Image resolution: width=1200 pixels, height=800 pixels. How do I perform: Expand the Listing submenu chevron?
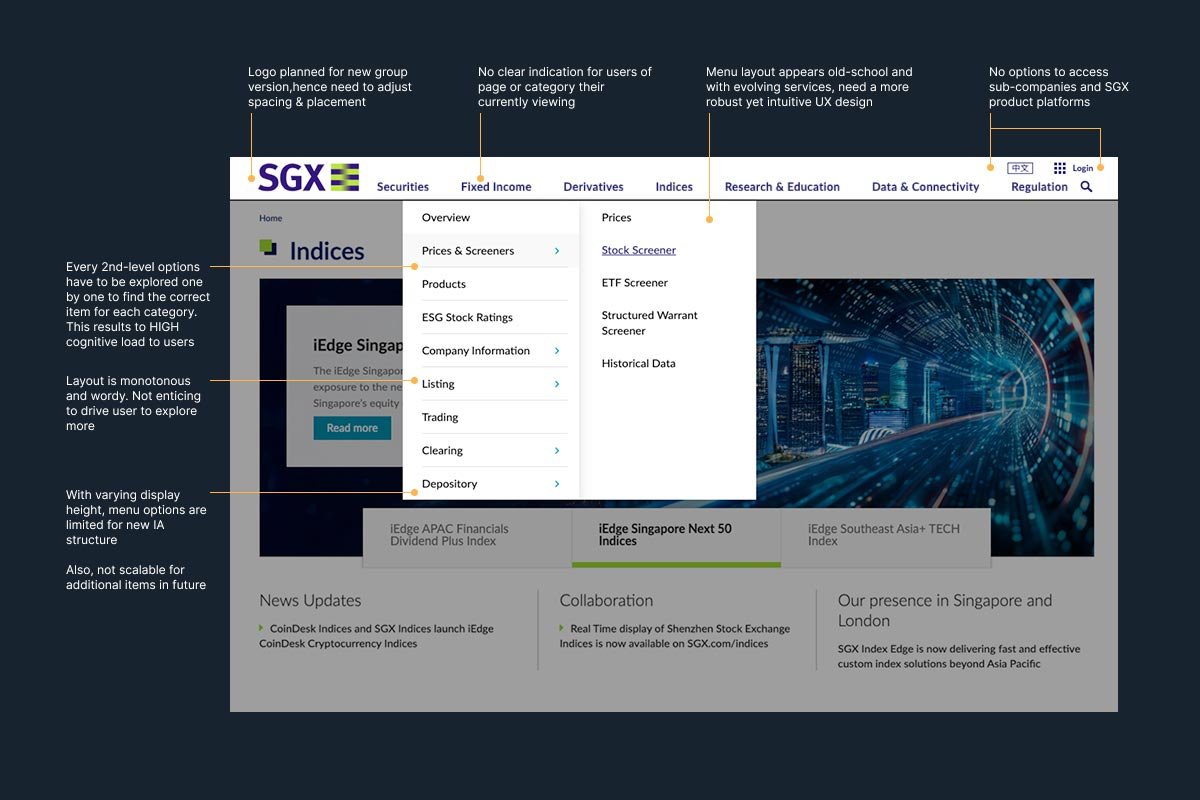point(557,384)
